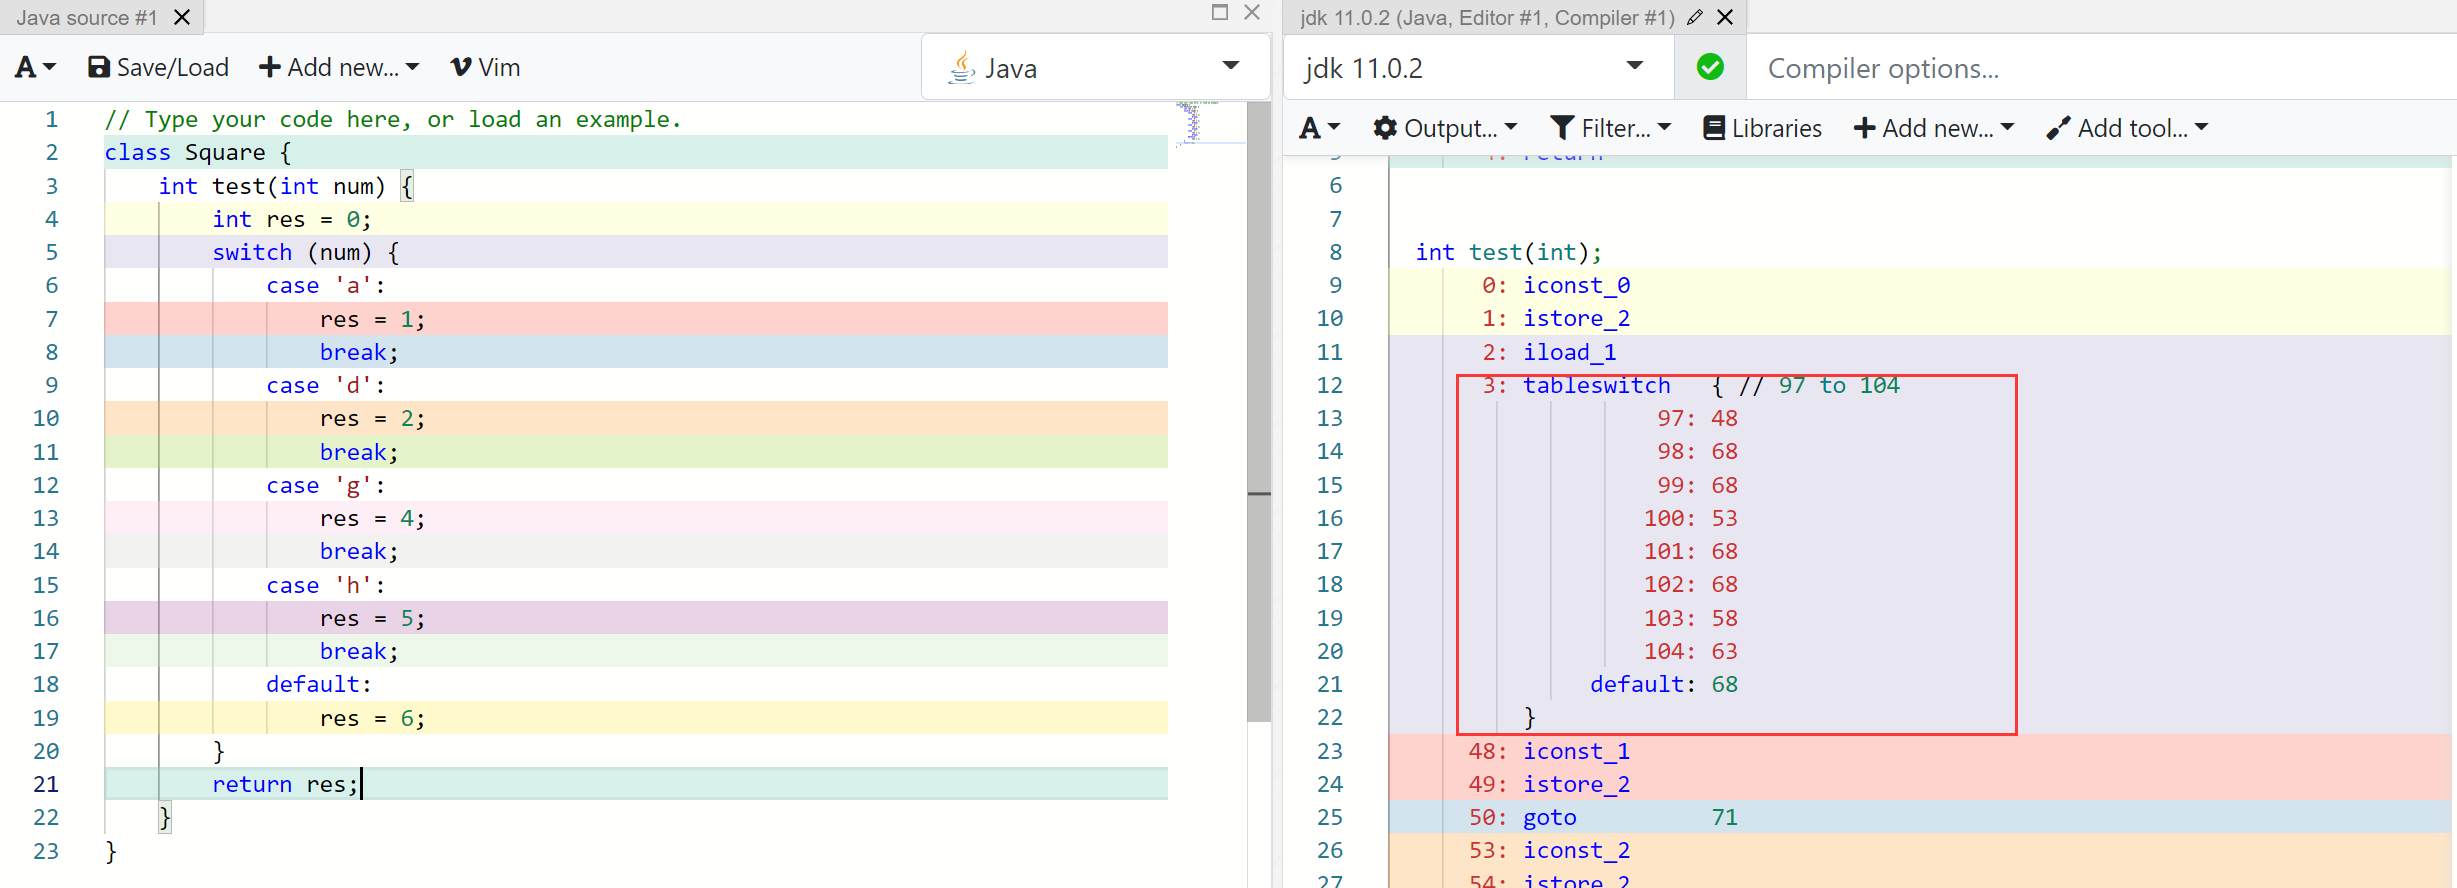Open the compiler pane font size menu
This screenshot has height=888, width=2457.
tap(1320, 128)
